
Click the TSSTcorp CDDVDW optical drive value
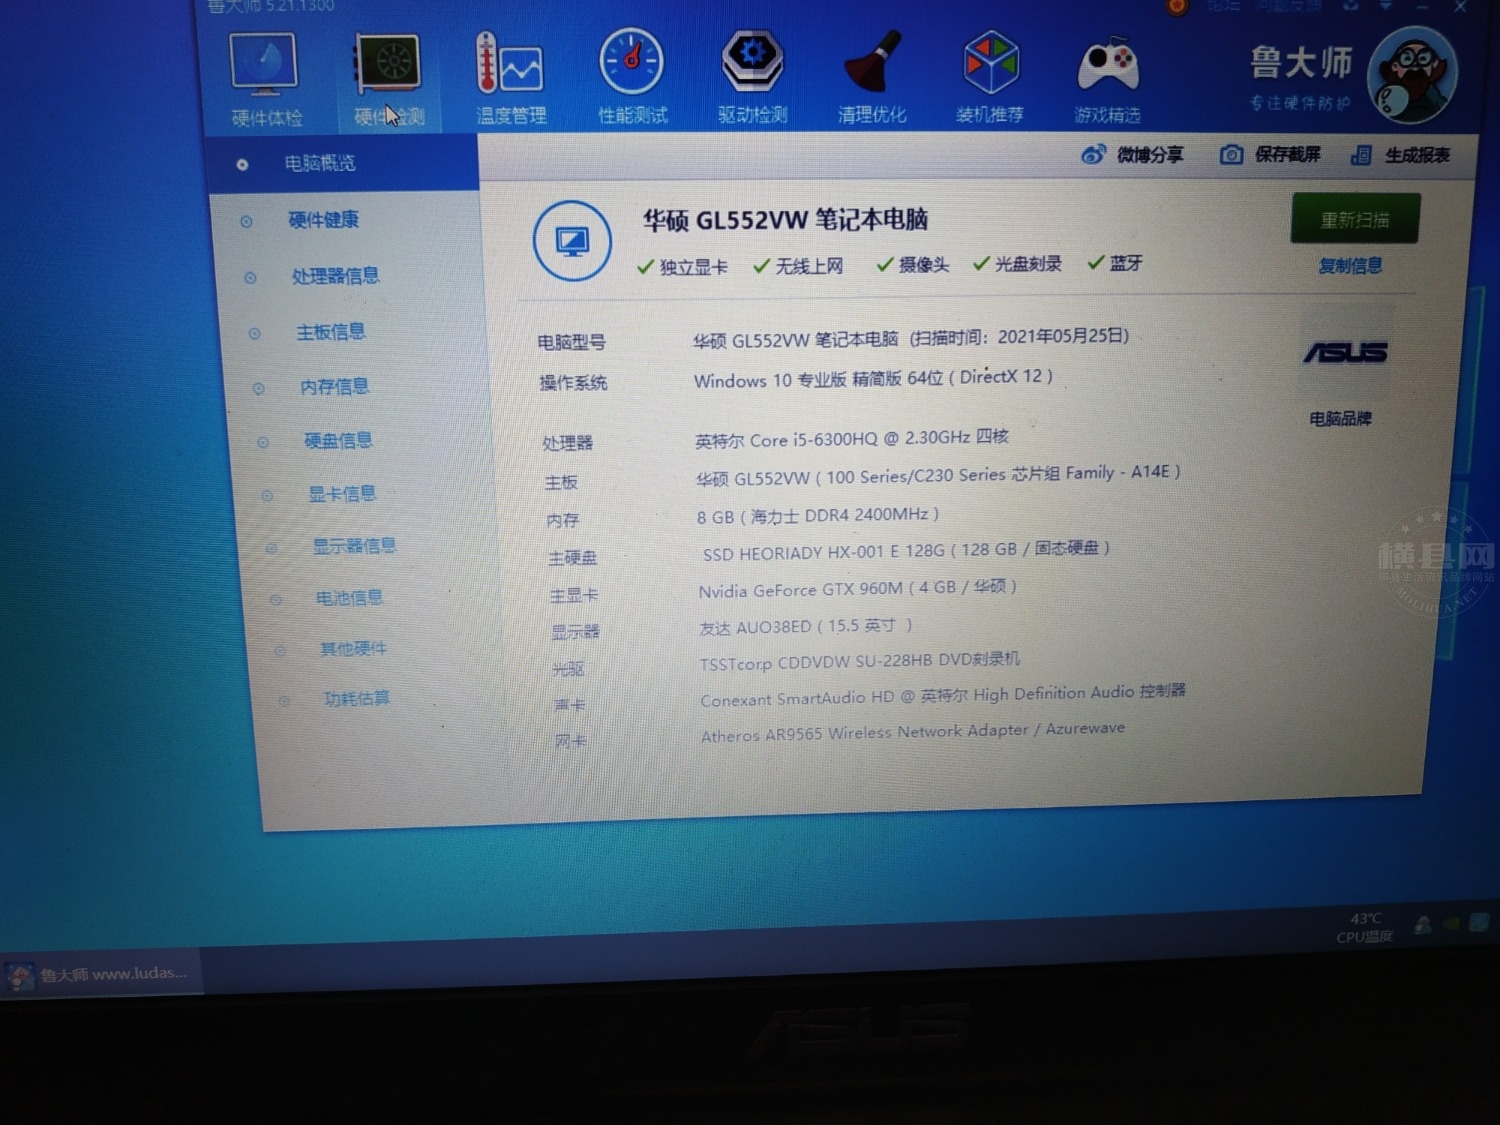(860, 662)
